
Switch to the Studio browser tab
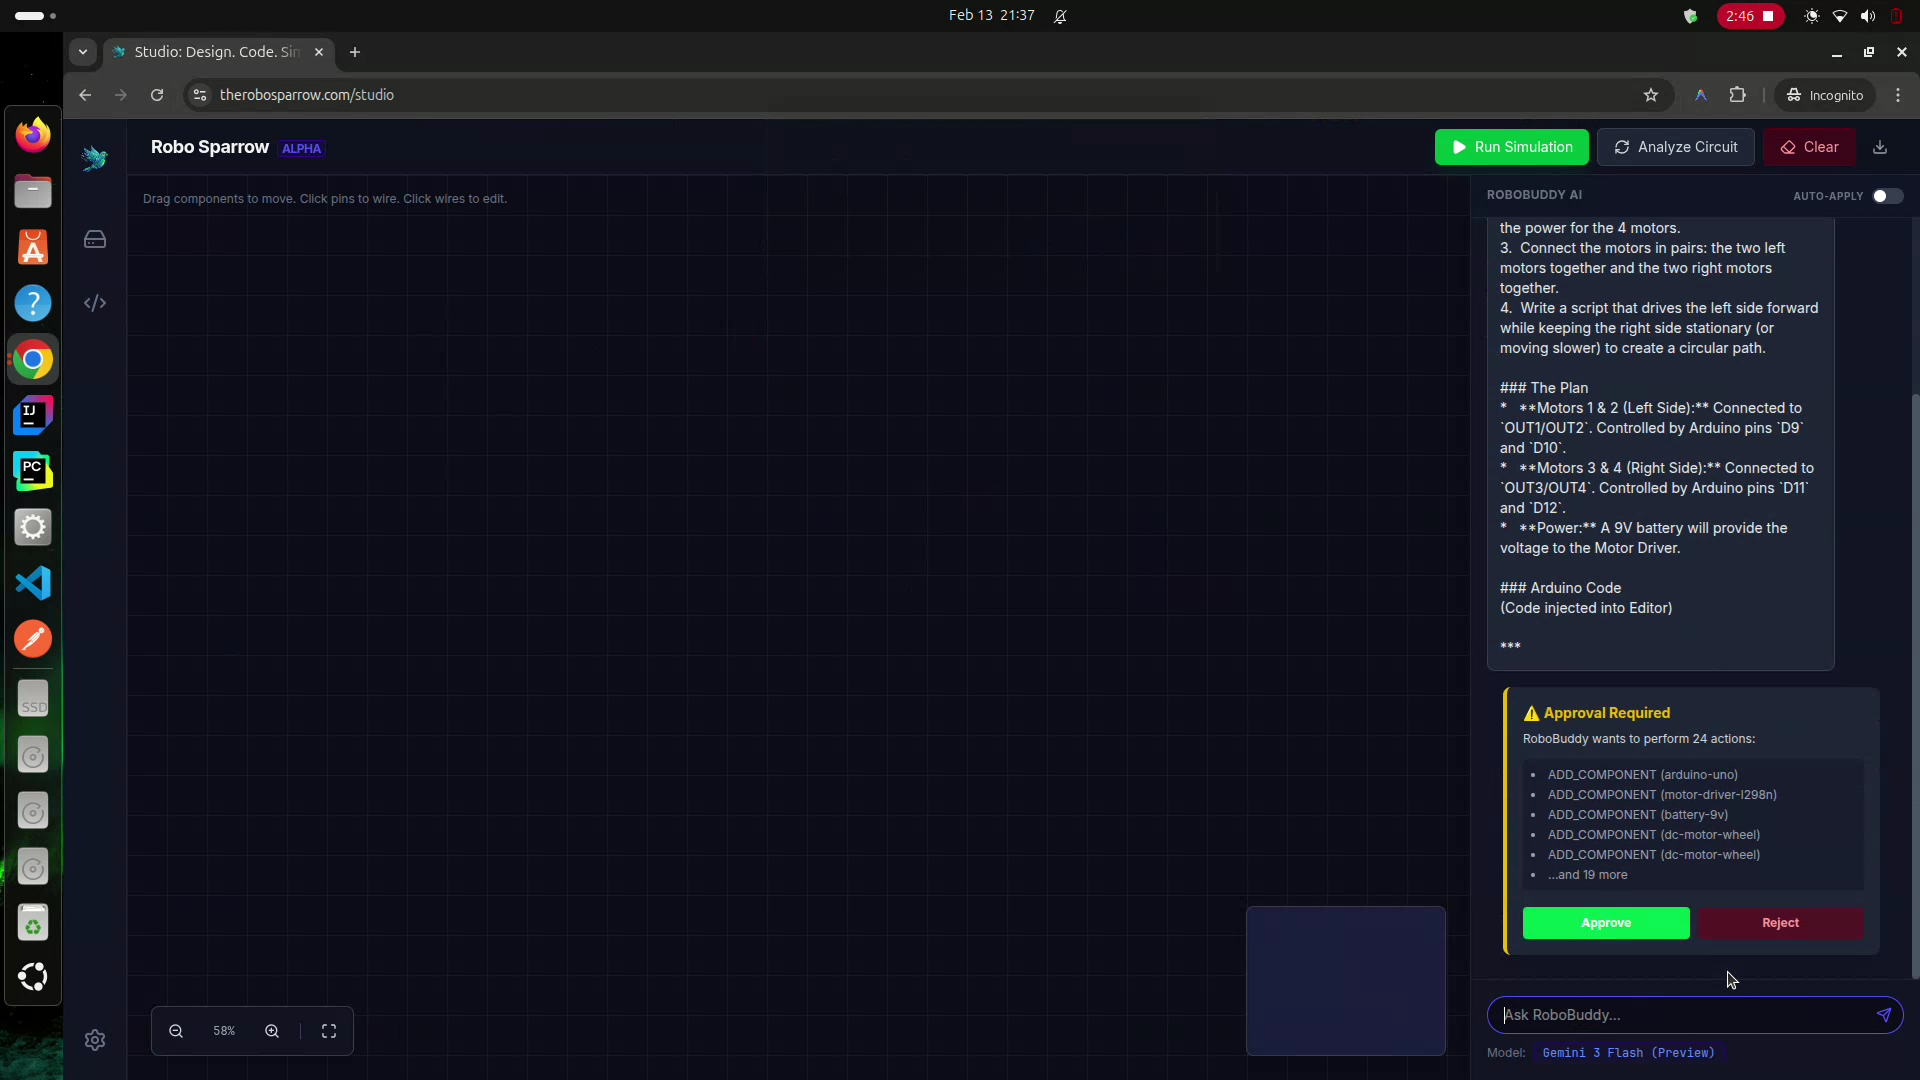pyautogui.click(x=215, y=52)
